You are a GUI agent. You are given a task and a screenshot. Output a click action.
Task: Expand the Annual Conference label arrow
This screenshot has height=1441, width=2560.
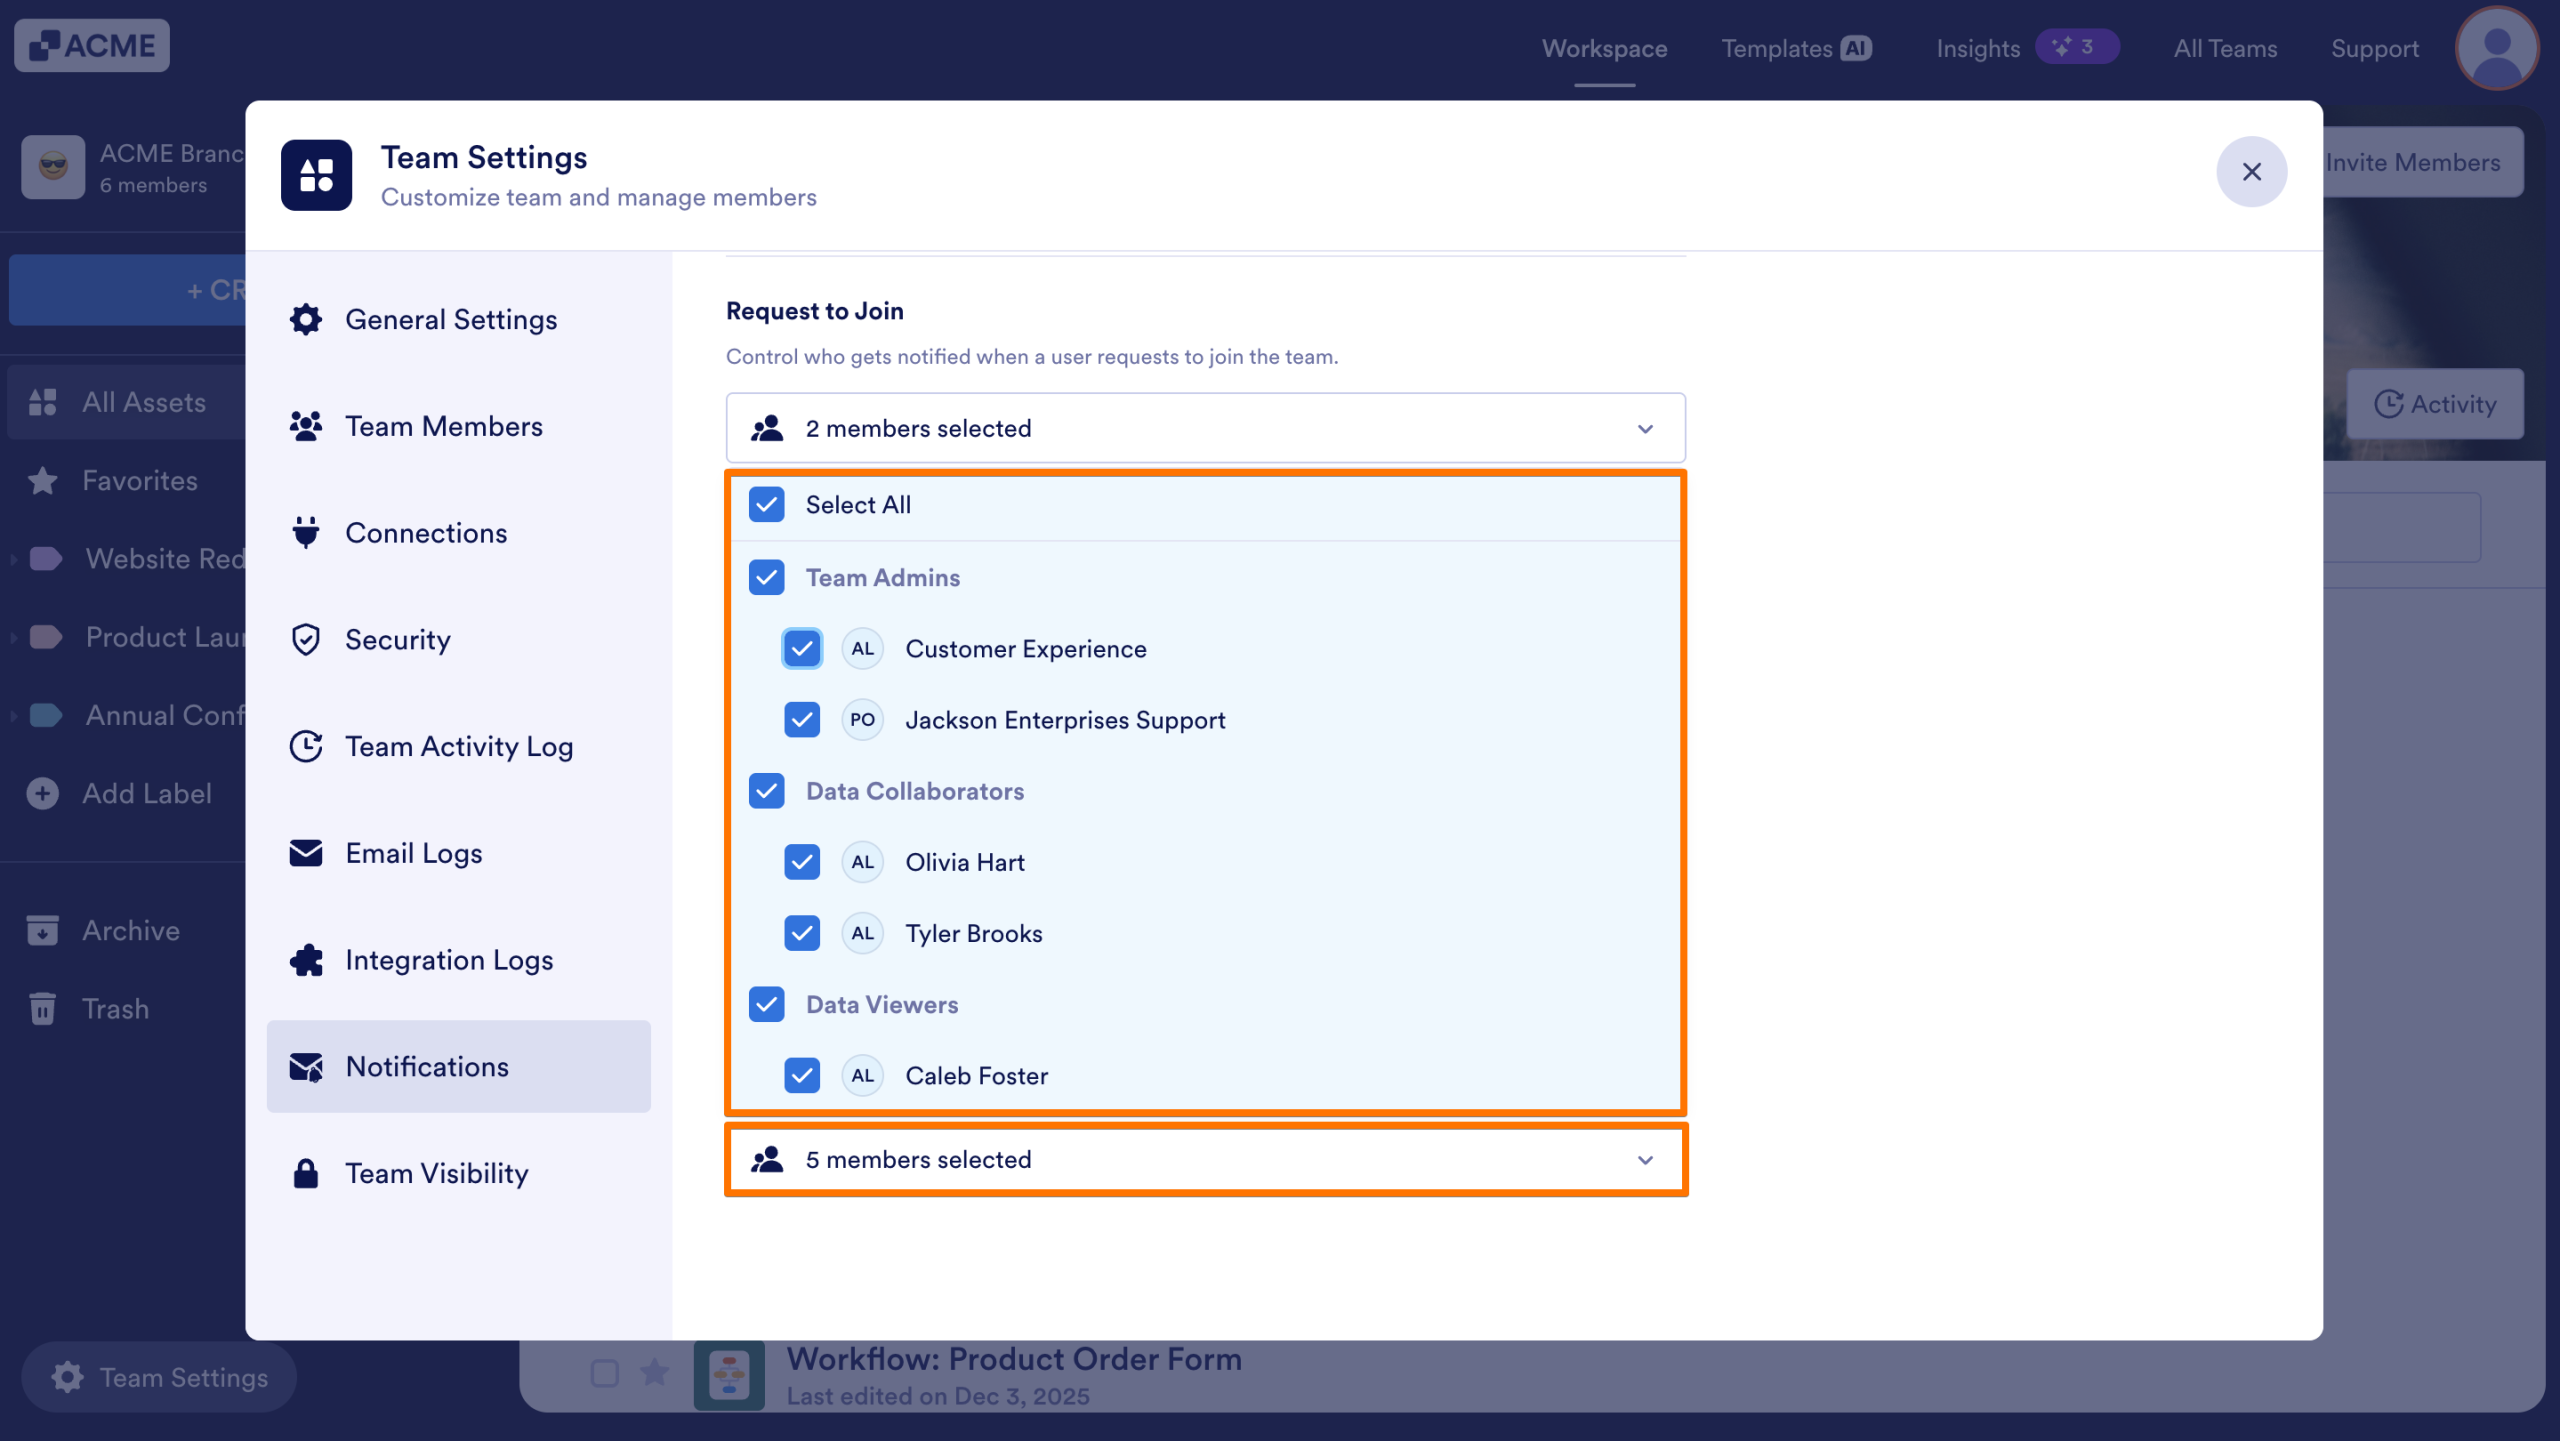[x=14, y=716]
